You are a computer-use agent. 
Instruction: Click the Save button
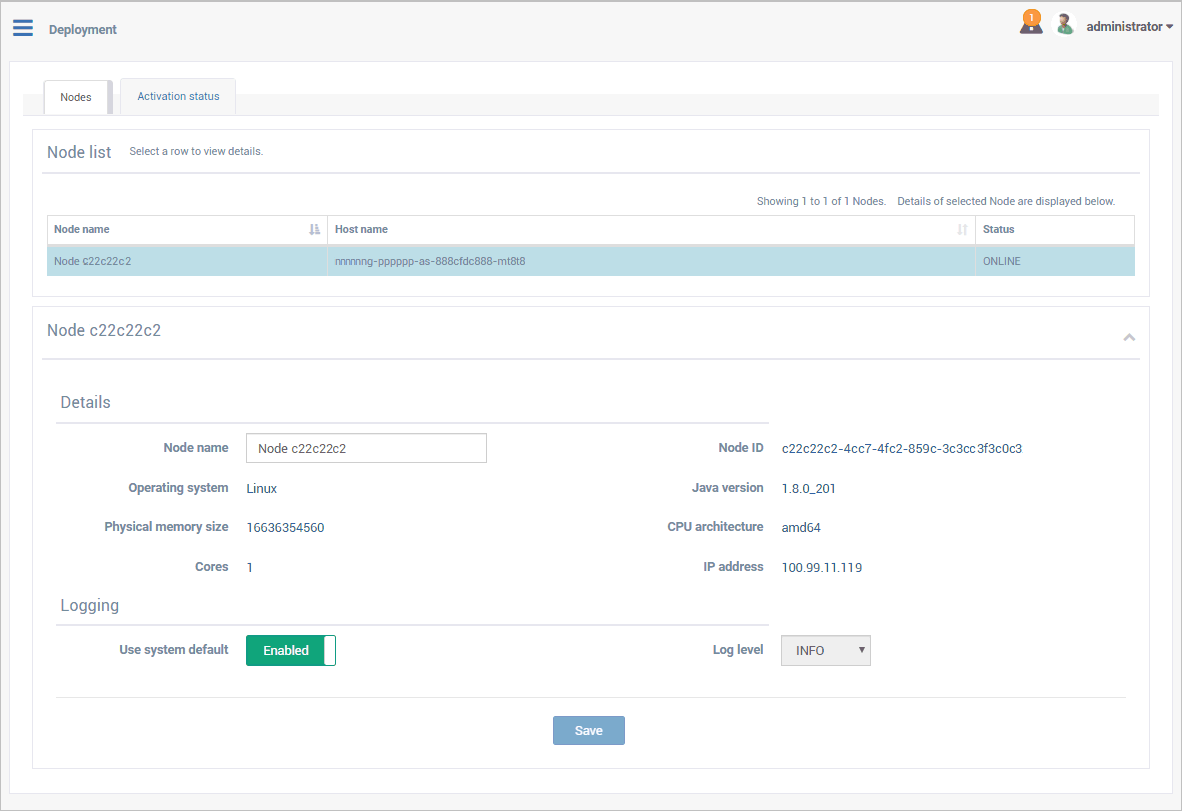tap(588, 731)
